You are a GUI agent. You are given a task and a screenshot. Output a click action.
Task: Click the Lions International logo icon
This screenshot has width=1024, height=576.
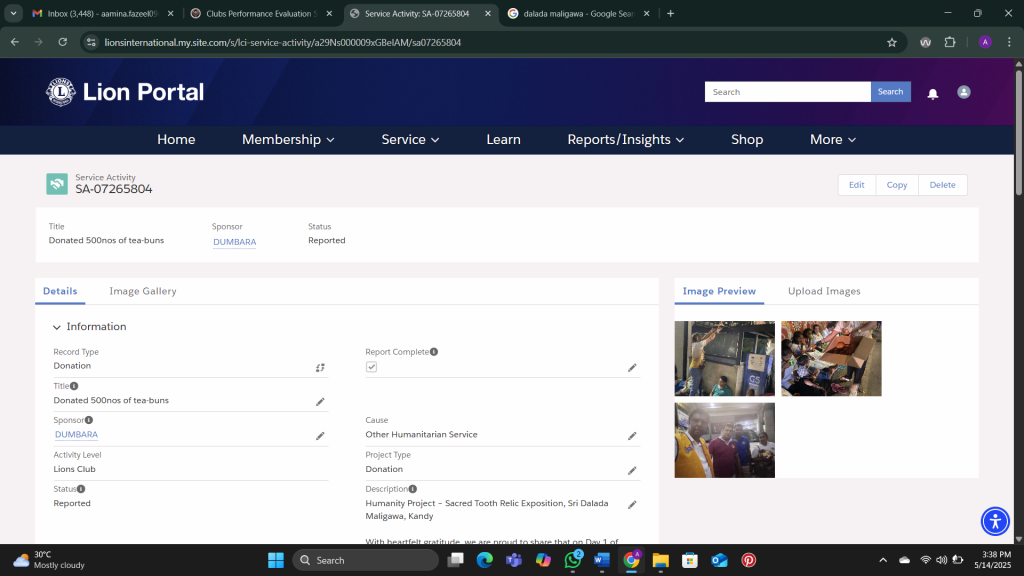61,92
